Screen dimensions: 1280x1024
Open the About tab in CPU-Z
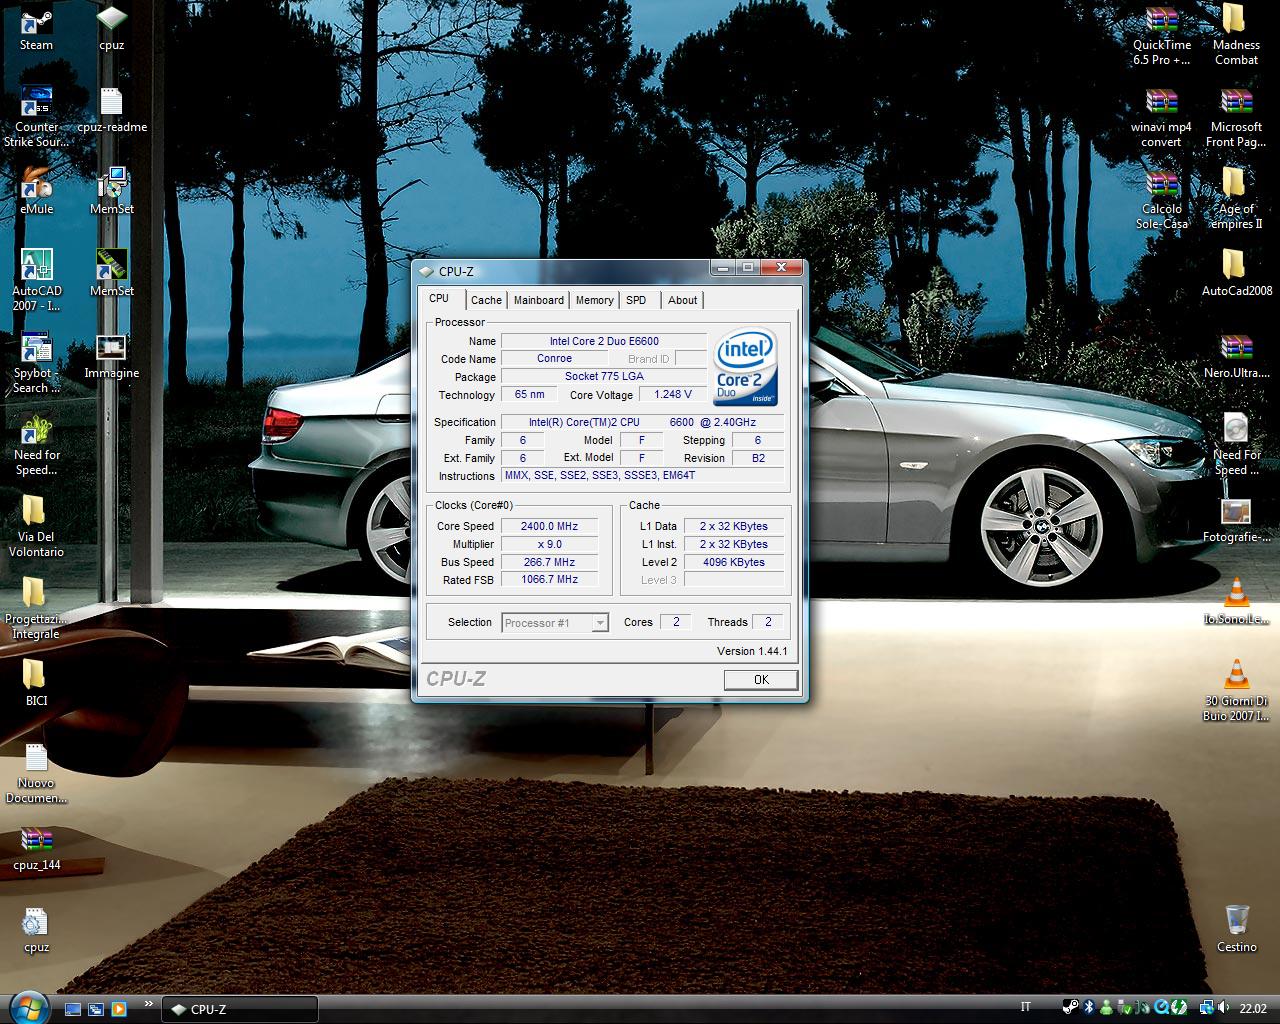pyautogui.click(x=683, y=300)
